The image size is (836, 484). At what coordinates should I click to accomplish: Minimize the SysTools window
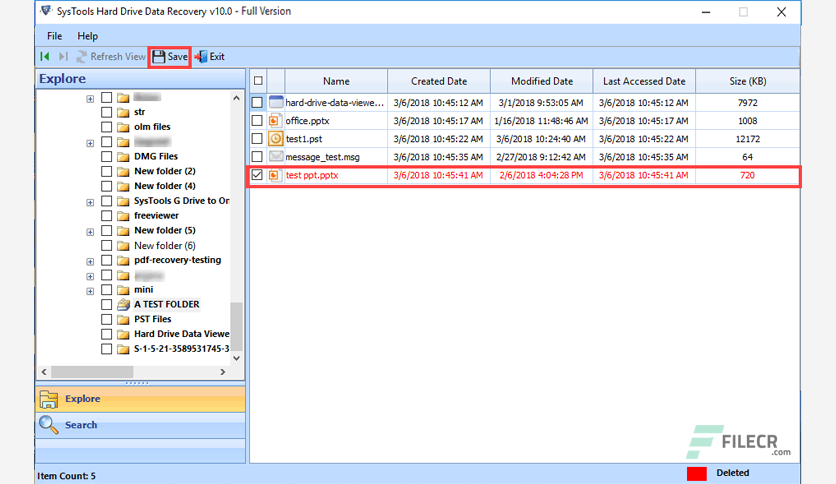click(706, 12)
